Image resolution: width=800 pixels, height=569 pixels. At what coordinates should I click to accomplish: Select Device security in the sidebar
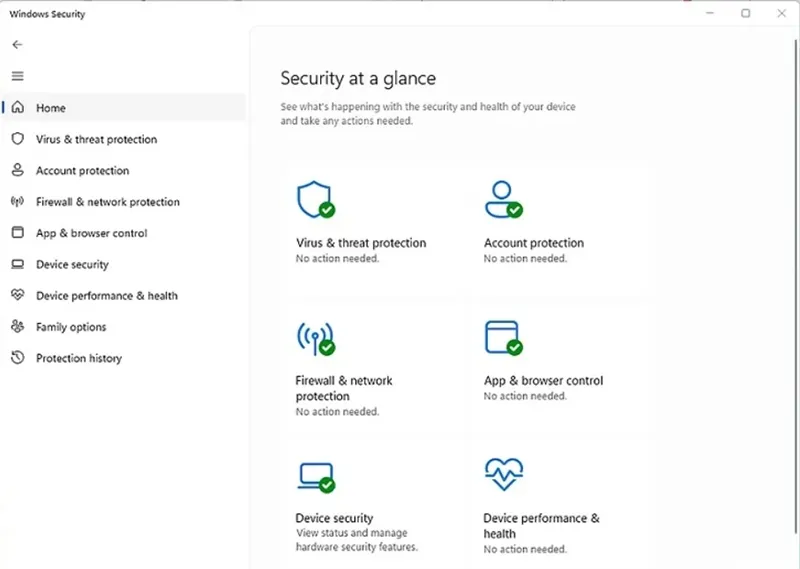click(72, 265)
